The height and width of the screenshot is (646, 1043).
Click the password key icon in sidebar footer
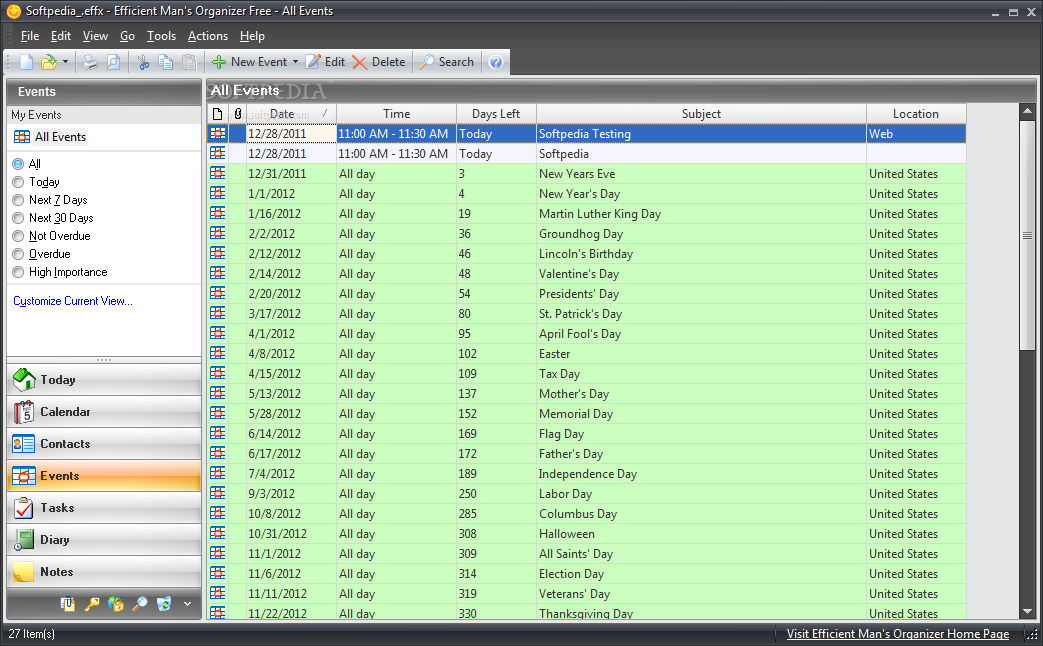[x=91, y=603]
